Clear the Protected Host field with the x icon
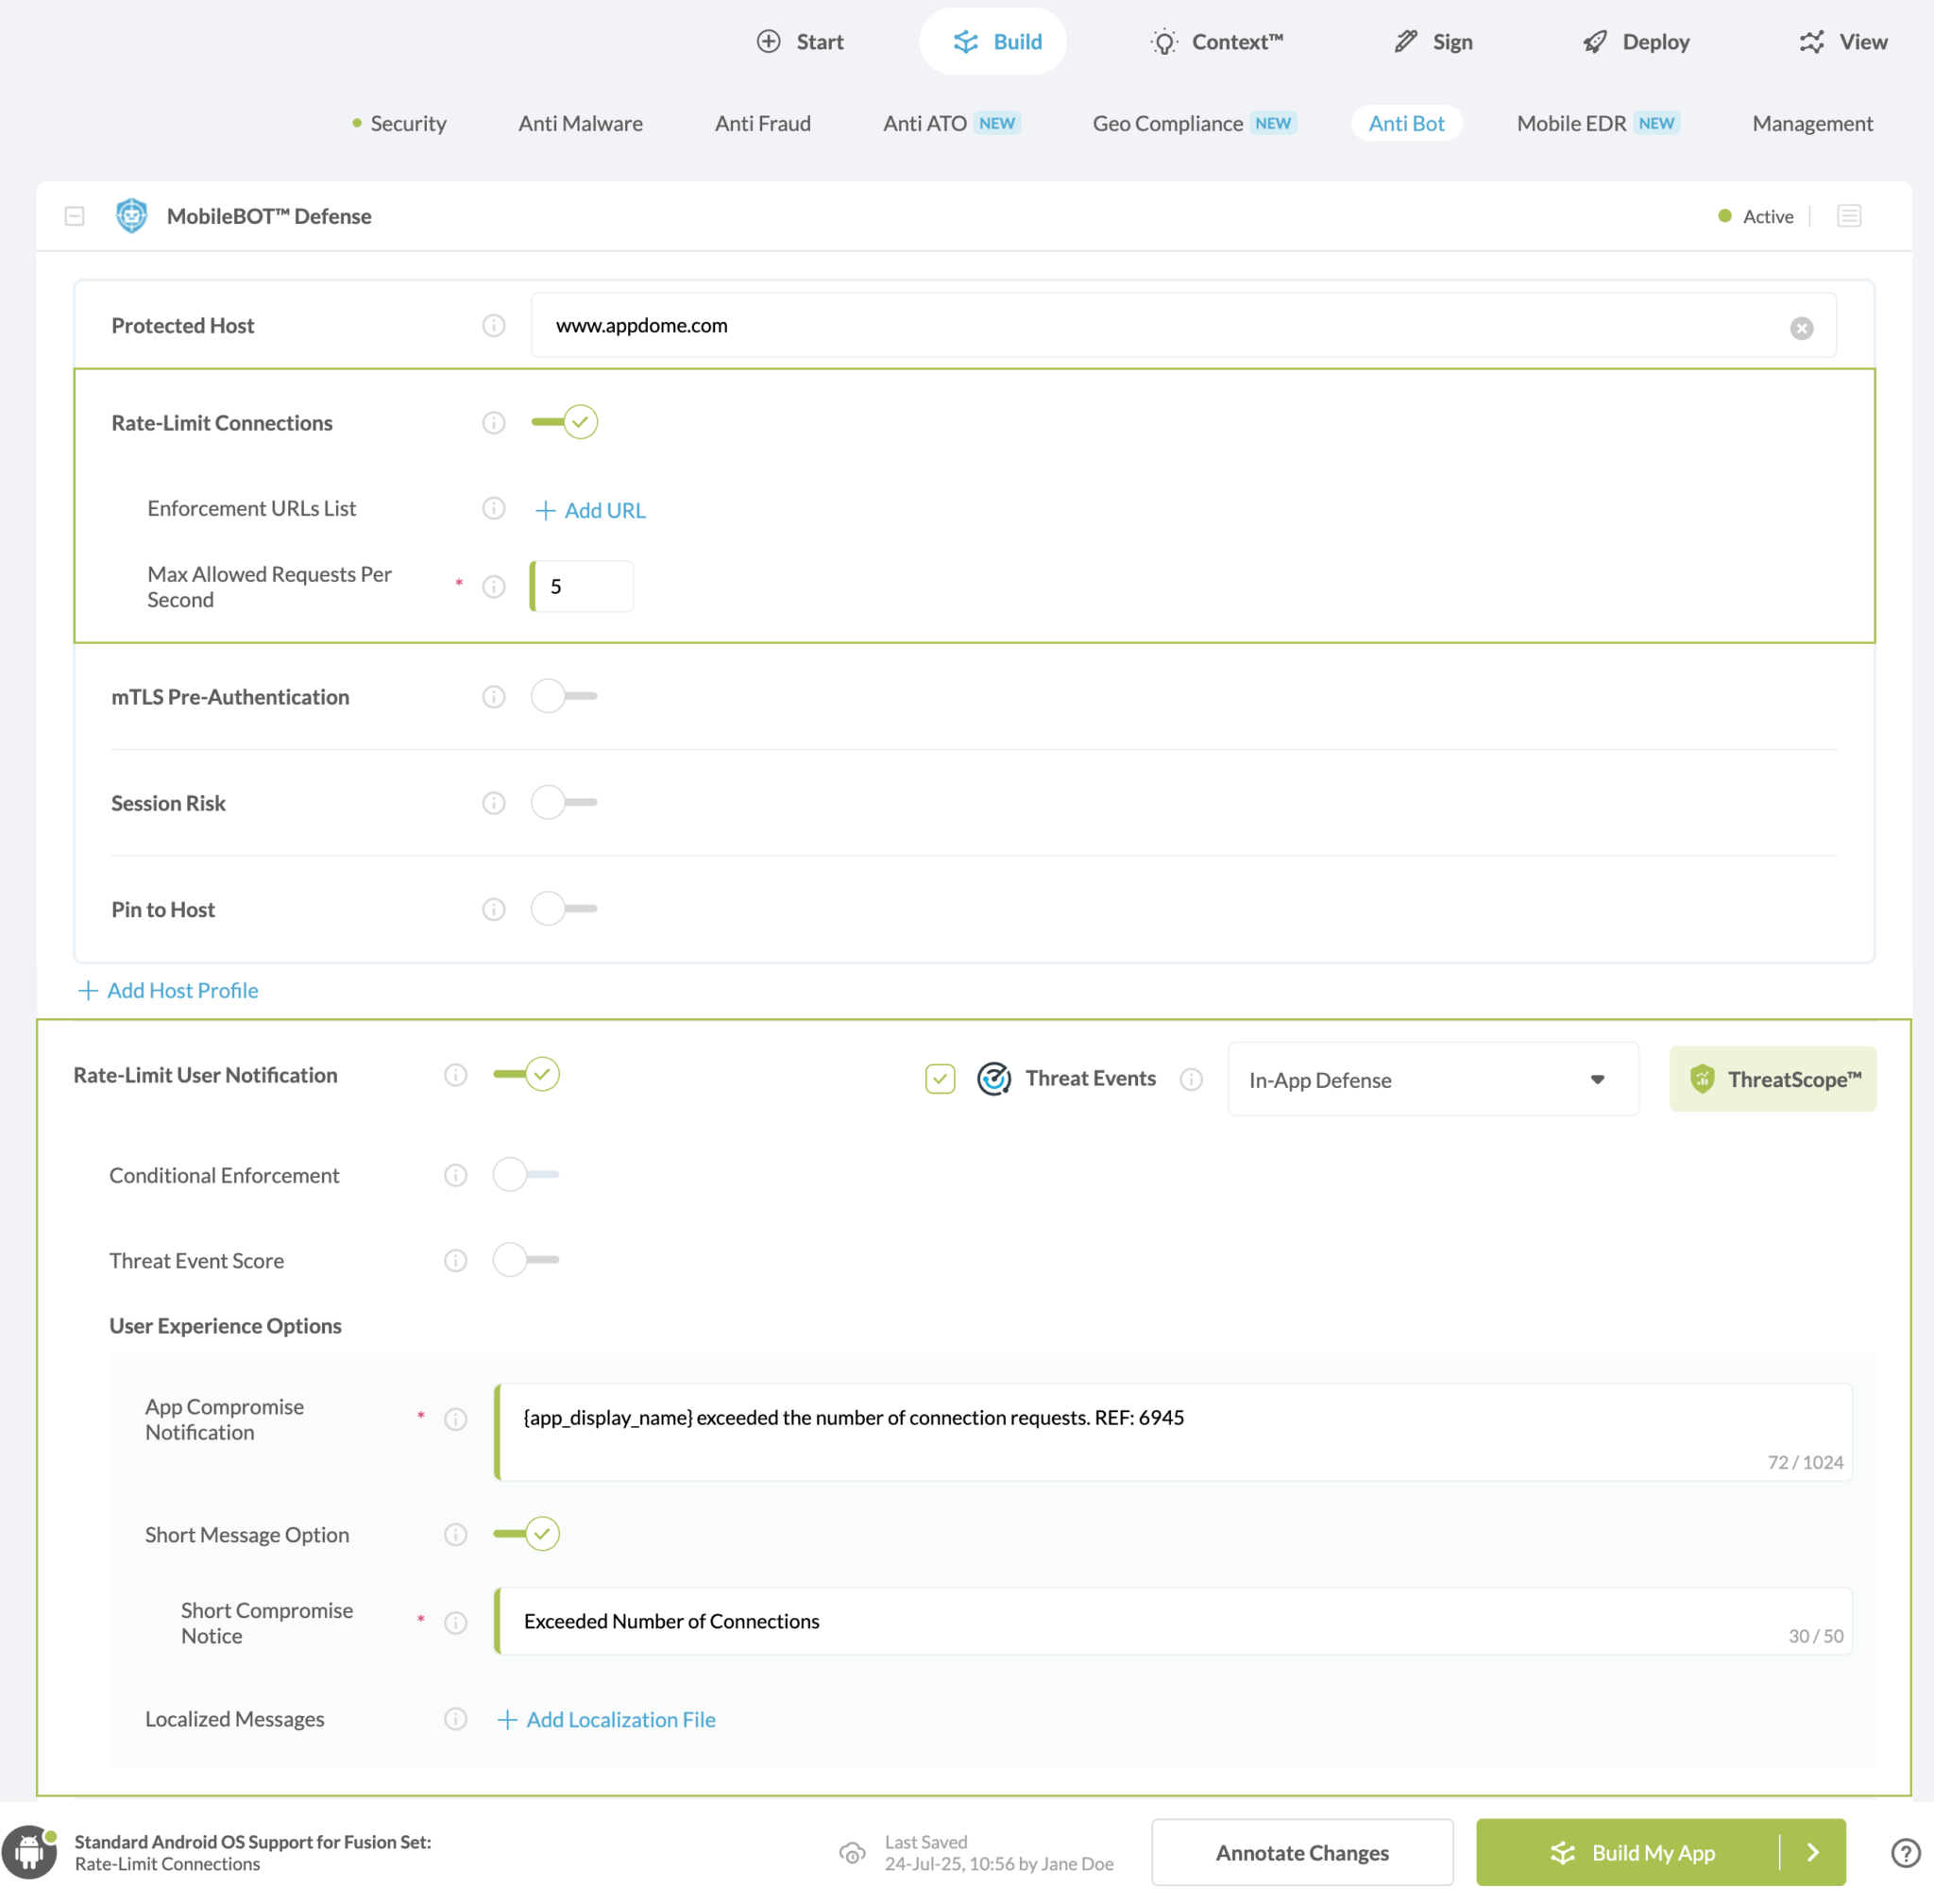The width and height of the screenshot is (1934, 1904). pos(1802,327)
